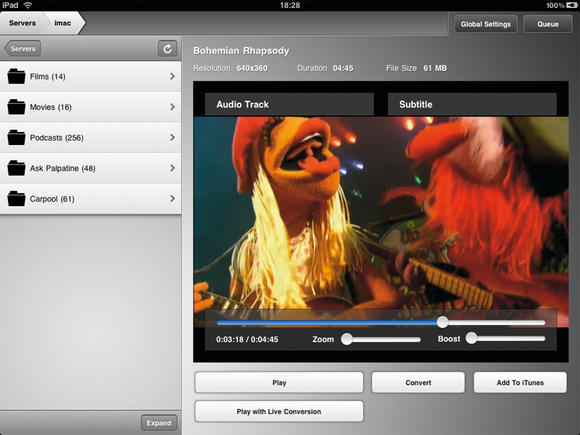The image size is (580, 435).
Task: Open the Audio Track selector
Action: [x=289, y=104]
